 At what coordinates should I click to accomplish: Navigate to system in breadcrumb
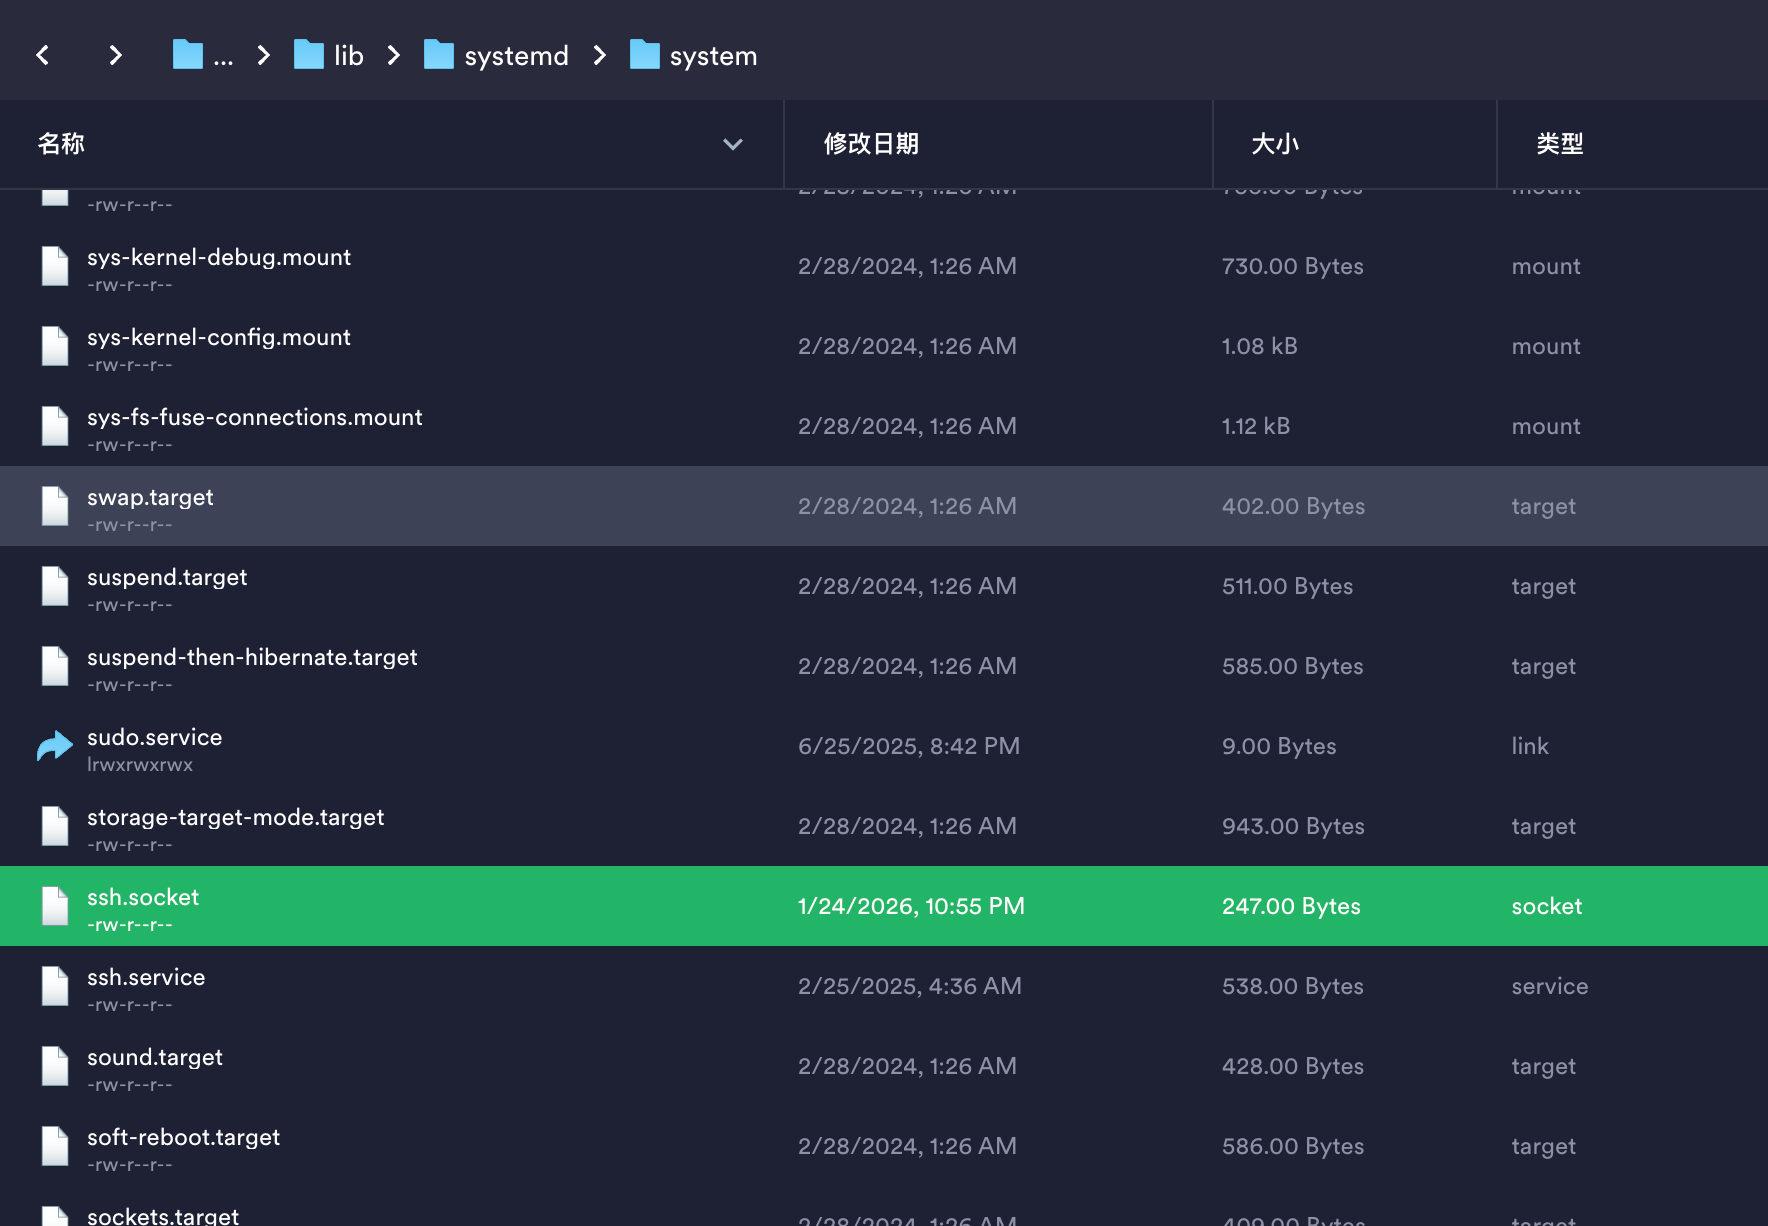(x=713, y=56)
